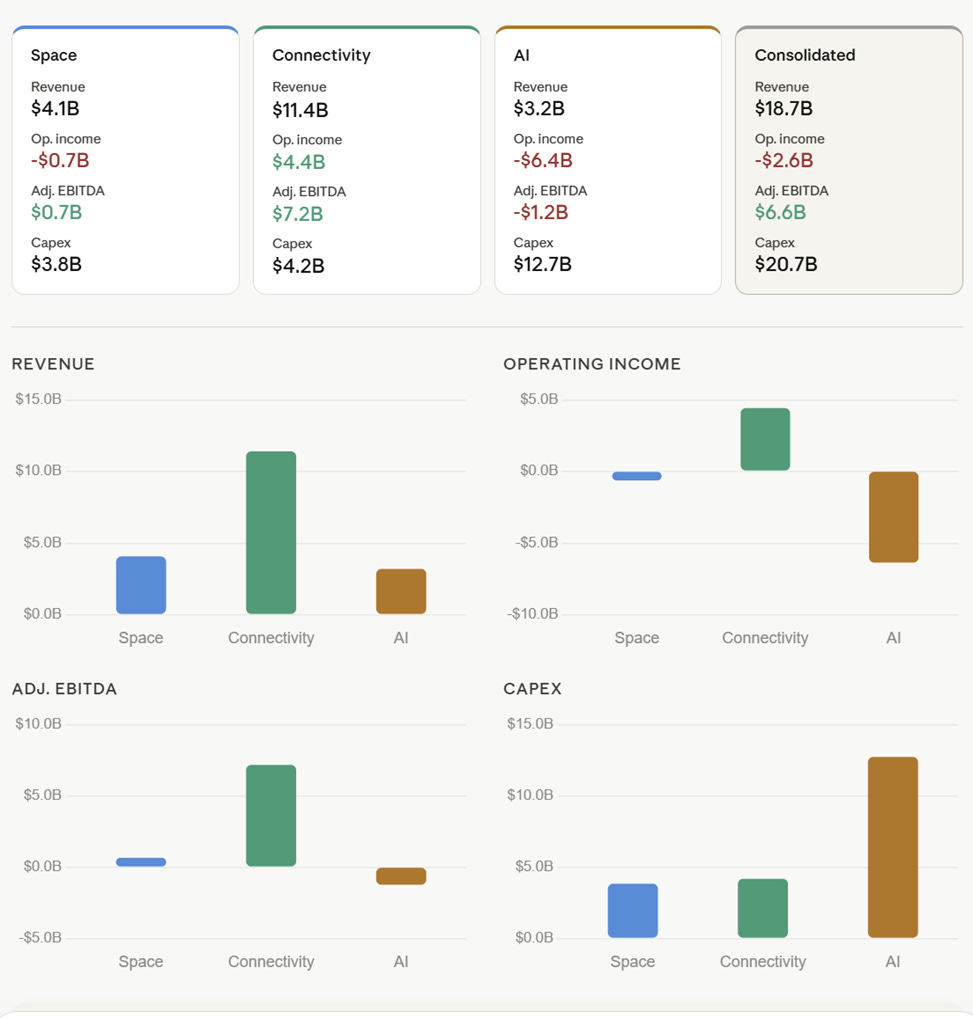Select Space bar in Capex chart
The height and width of the screenshot is (1019, 973).
coord(632,910)
